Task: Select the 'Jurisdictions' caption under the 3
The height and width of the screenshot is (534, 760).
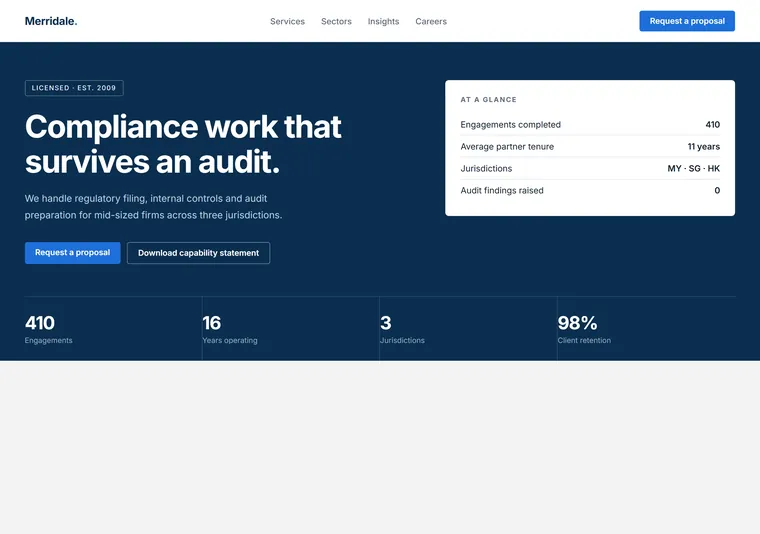Action: (402, 340)
